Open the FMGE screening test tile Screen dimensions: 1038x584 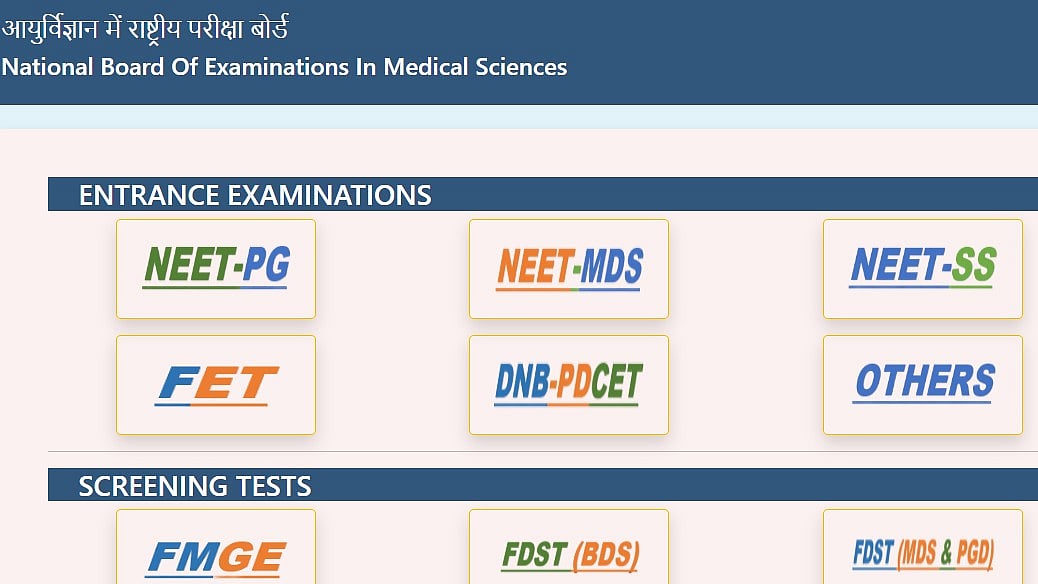click(216, 556)
